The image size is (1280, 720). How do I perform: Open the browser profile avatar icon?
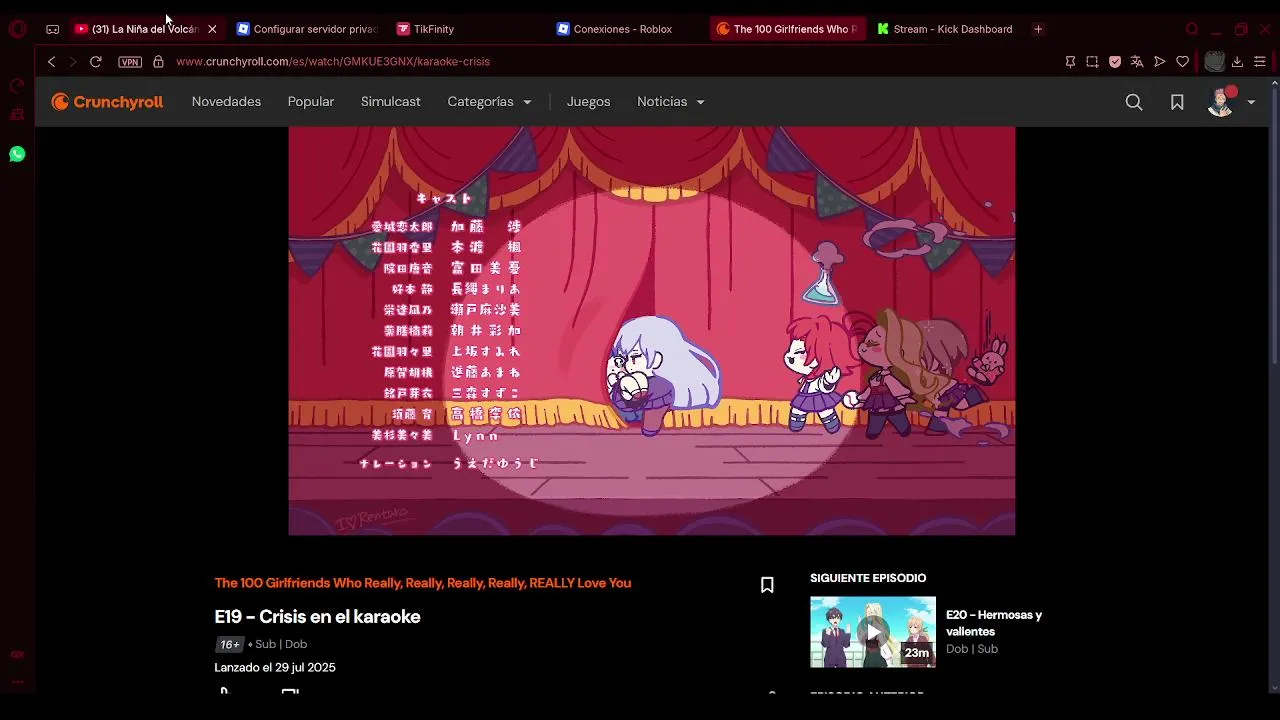point(1214,62)
